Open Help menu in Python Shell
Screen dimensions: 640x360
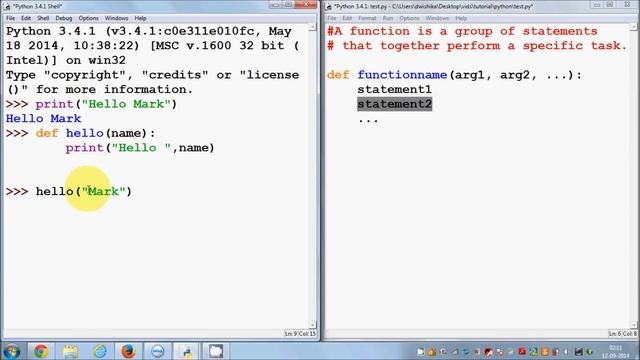click(140, 18)
